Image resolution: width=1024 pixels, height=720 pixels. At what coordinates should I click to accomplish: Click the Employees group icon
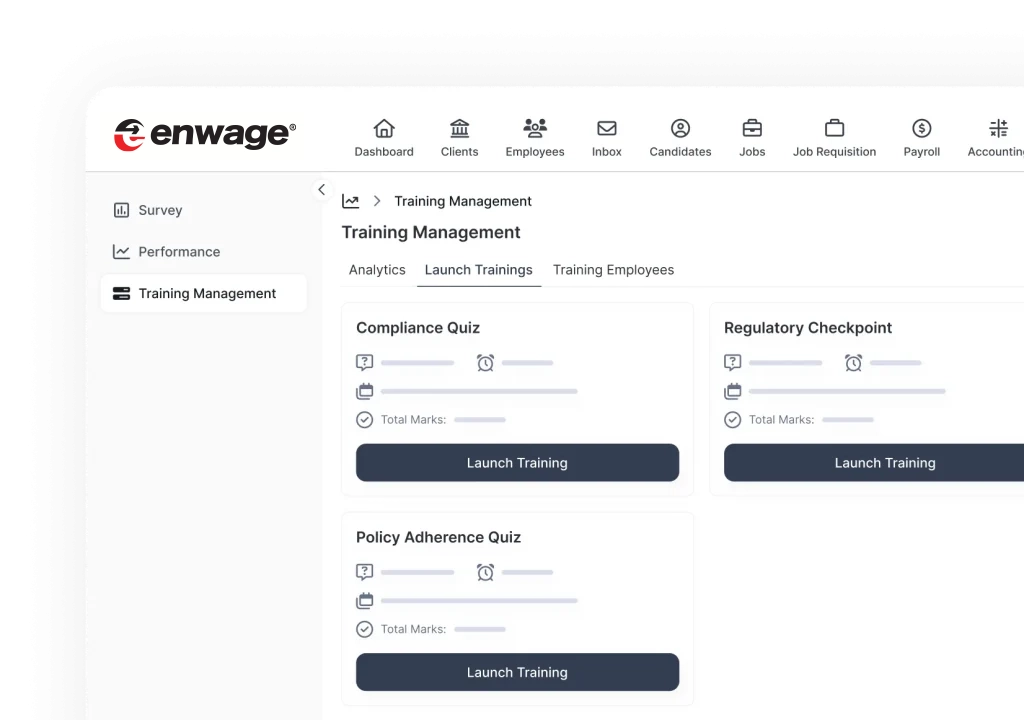click(534, 129)
